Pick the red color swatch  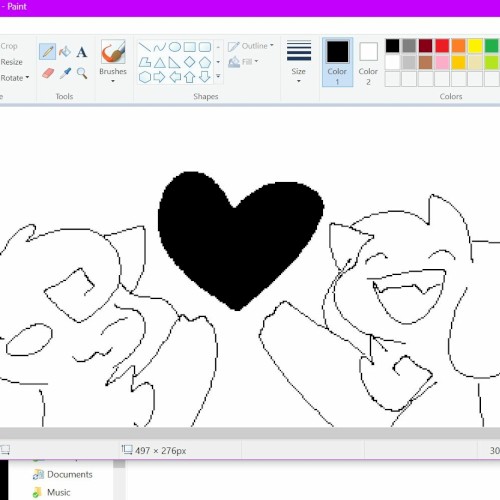442,46
